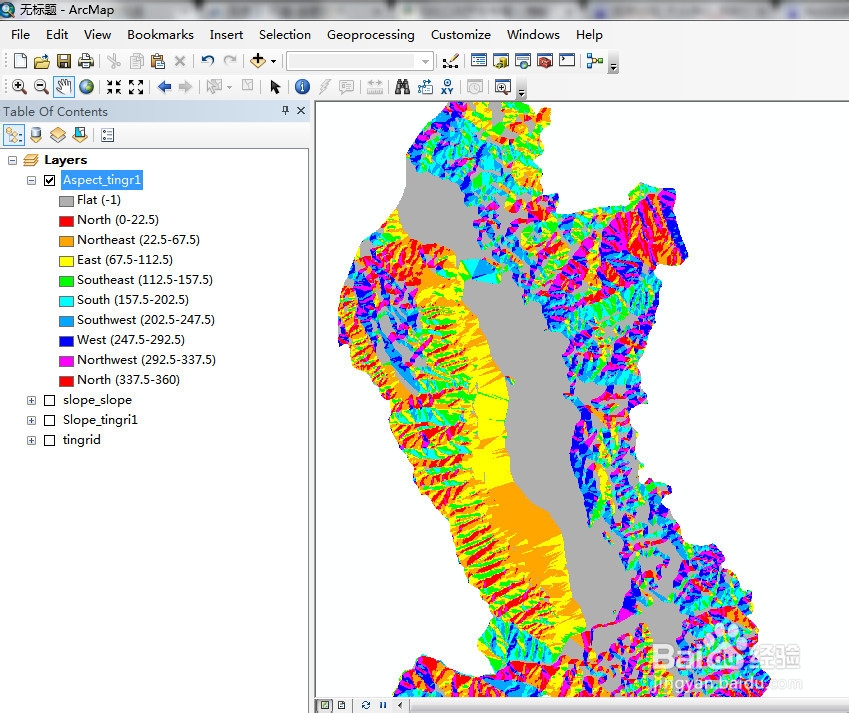Open the Editor toolbar icon

(x=450, y=61)
